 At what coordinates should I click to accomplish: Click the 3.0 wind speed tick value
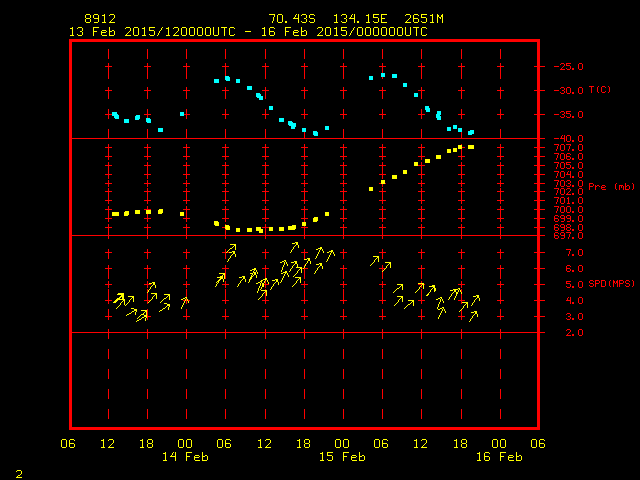coord(574,317)
